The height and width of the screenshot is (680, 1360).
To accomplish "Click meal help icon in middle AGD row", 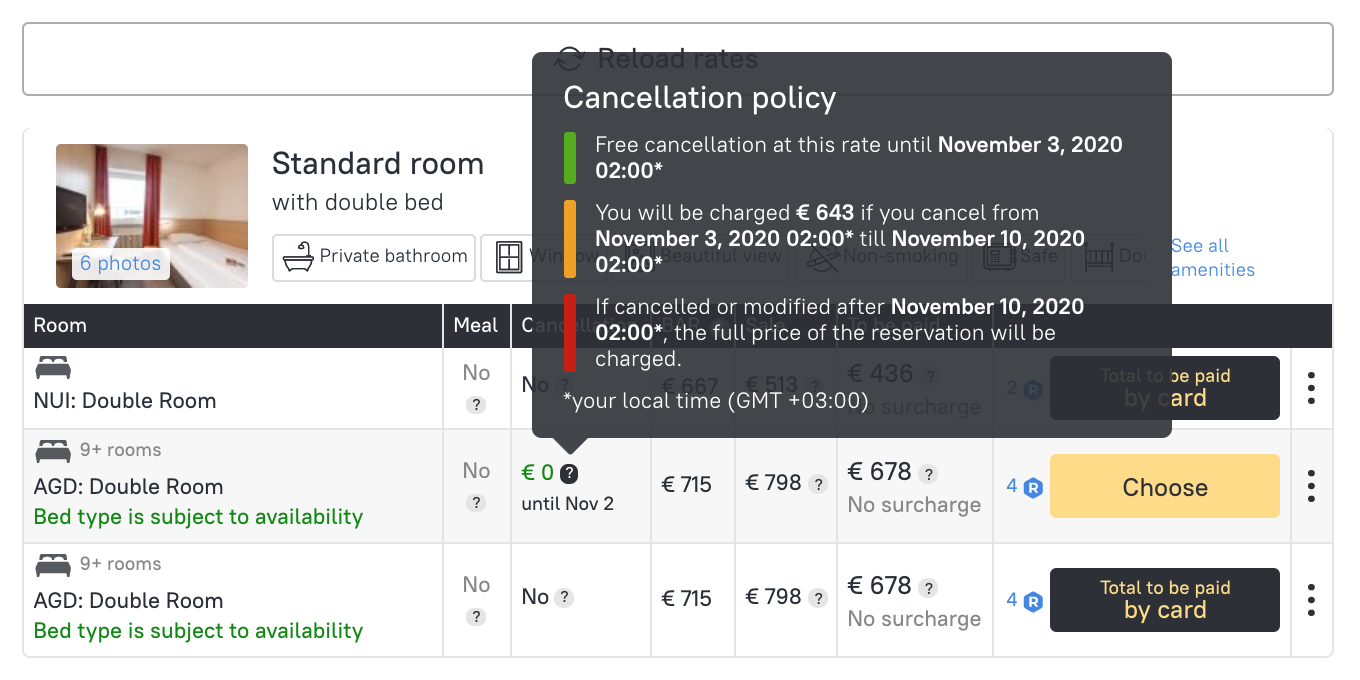I will 476,503.
